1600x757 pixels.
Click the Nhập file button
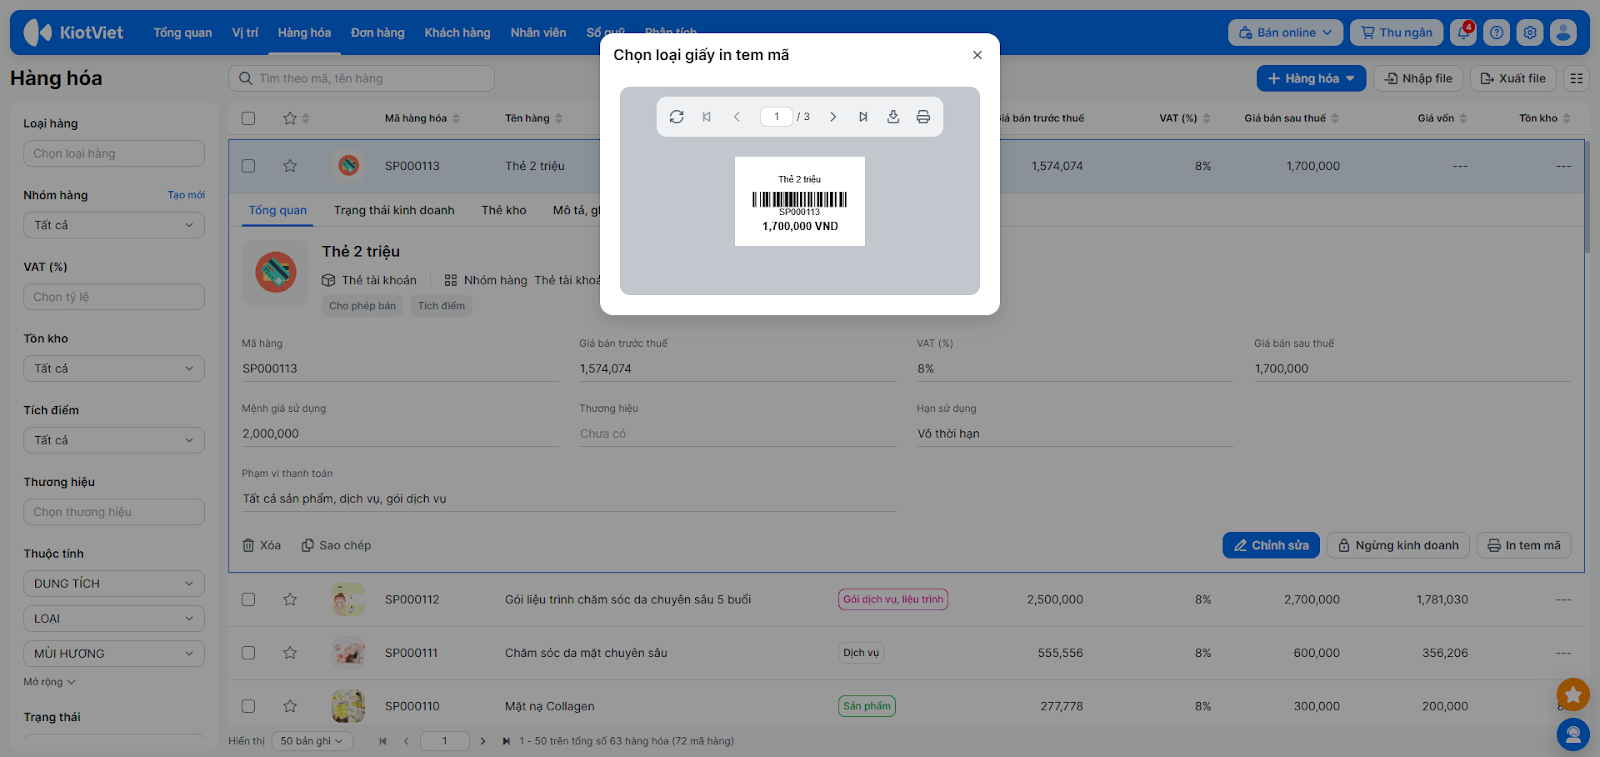point(1418,78)
